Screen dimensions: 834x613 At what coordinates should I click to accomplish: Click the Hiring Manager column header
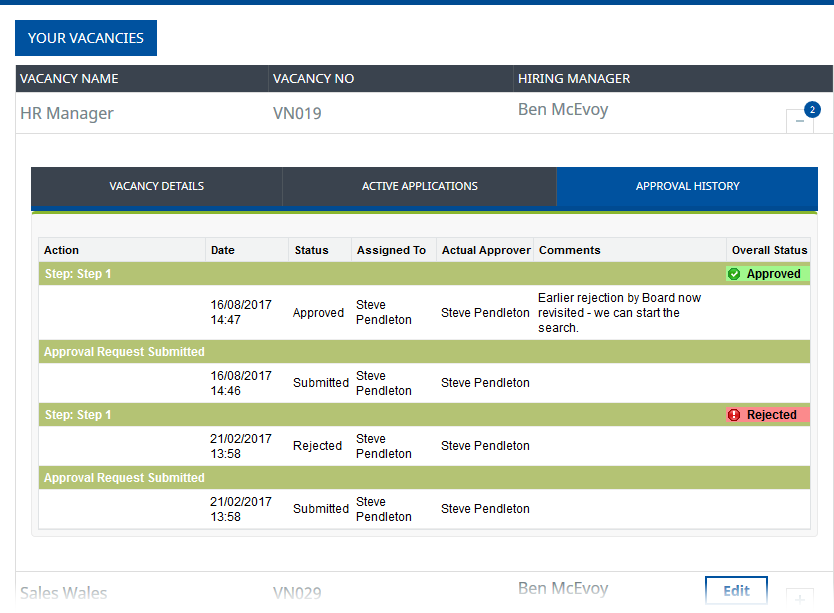(x=573, y=79)
